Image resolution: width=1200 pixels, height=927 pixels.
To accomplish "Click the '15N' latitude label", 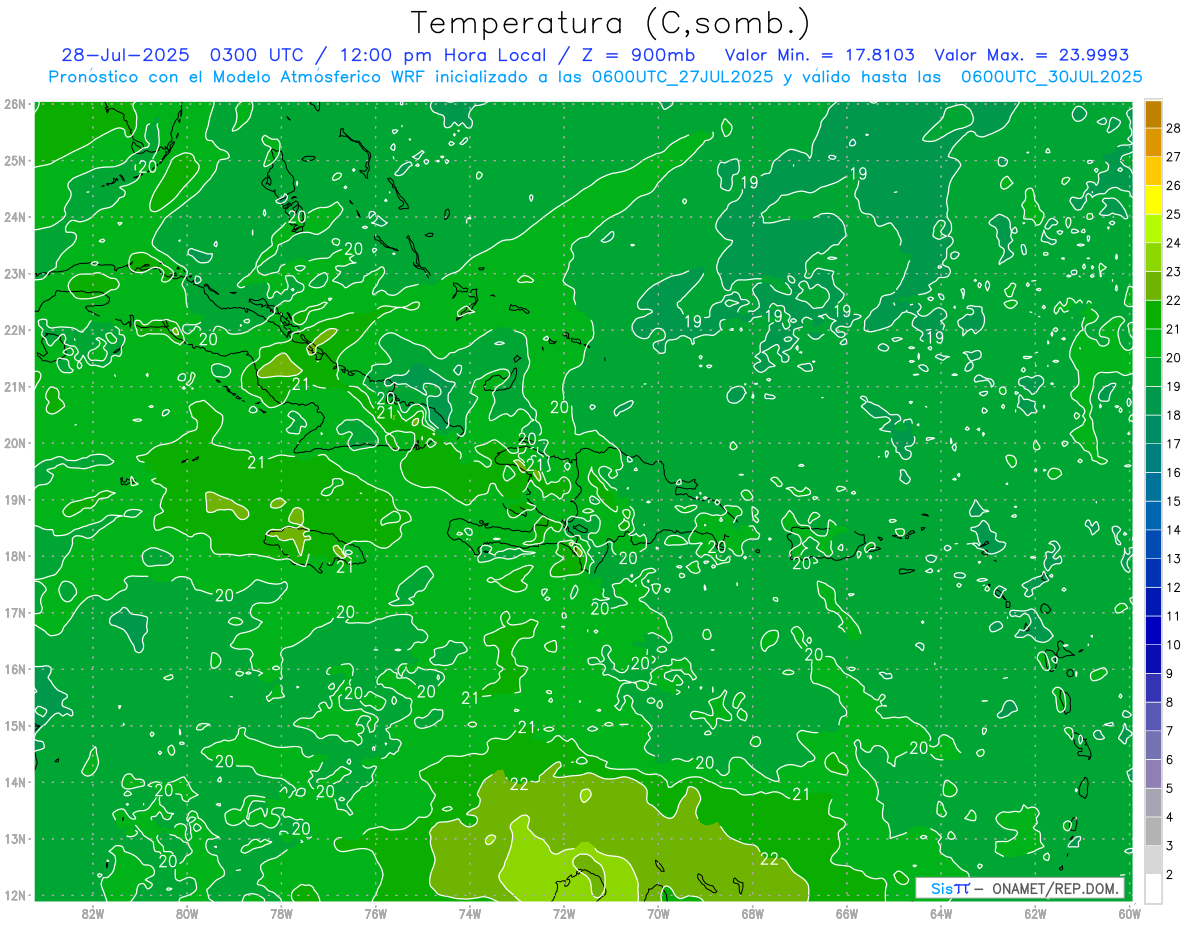I will (14, 725).
